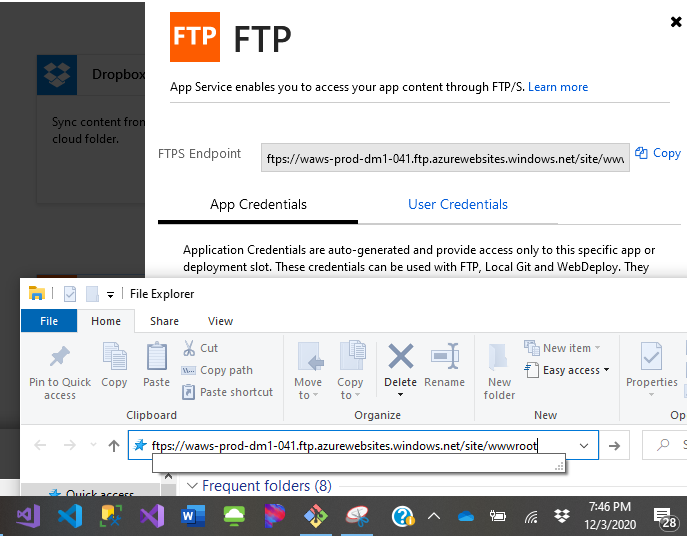Click the Rename icon
This screenshot has width=687, height=536.
pos(445,356)
